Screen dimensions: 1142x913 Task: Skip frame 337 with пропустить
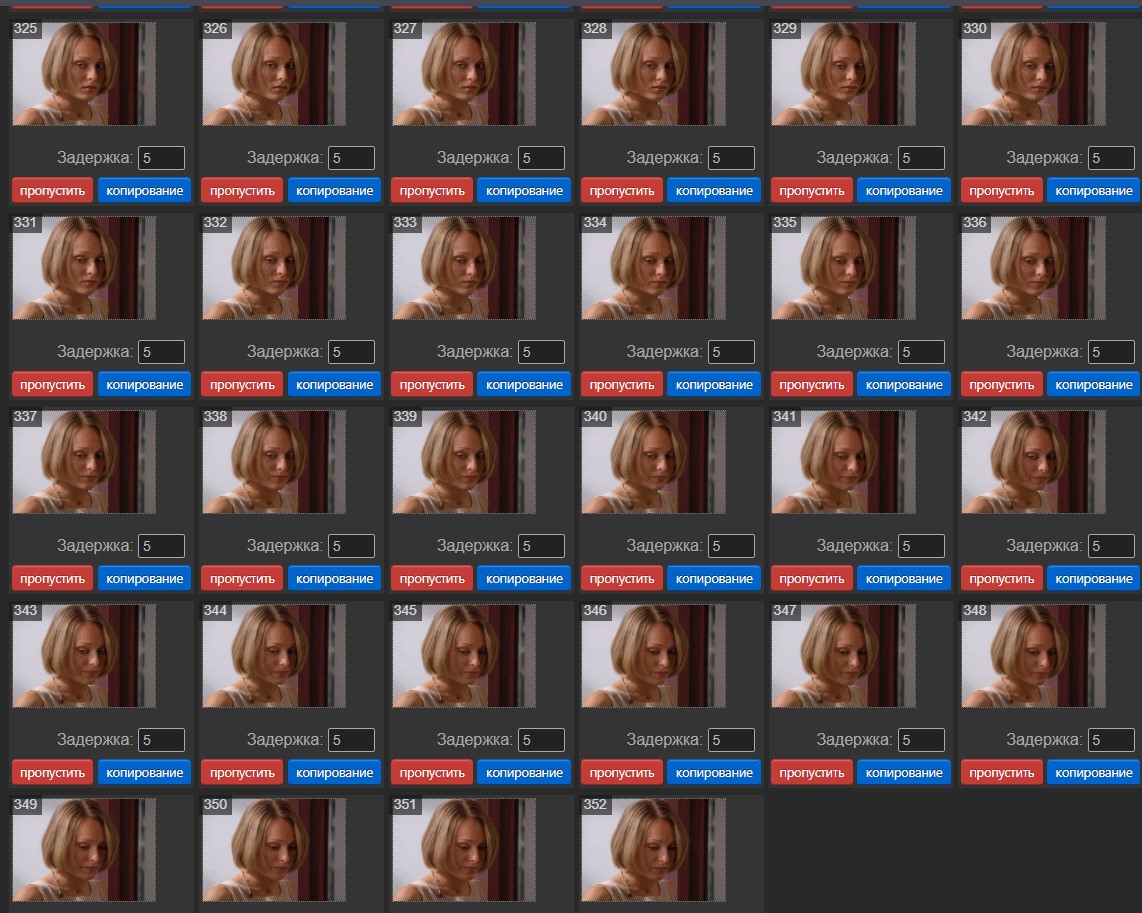[52, 579]
